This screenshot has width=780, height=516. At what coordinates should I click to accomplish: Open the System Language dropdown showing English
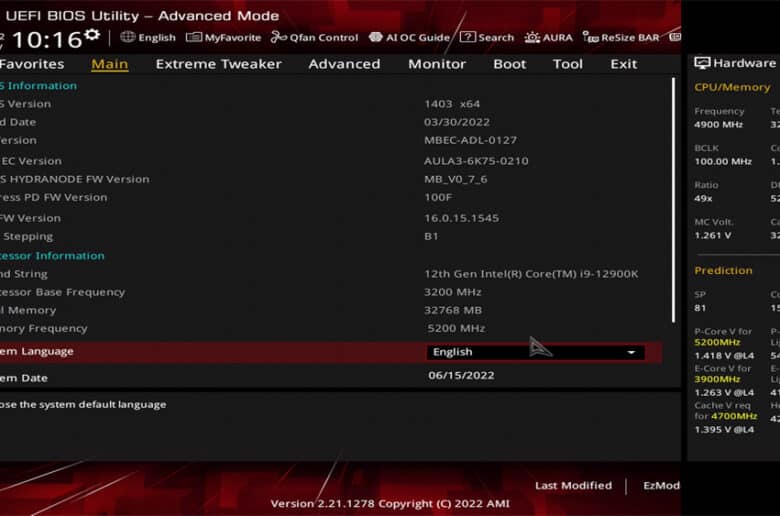coord(535,352)
